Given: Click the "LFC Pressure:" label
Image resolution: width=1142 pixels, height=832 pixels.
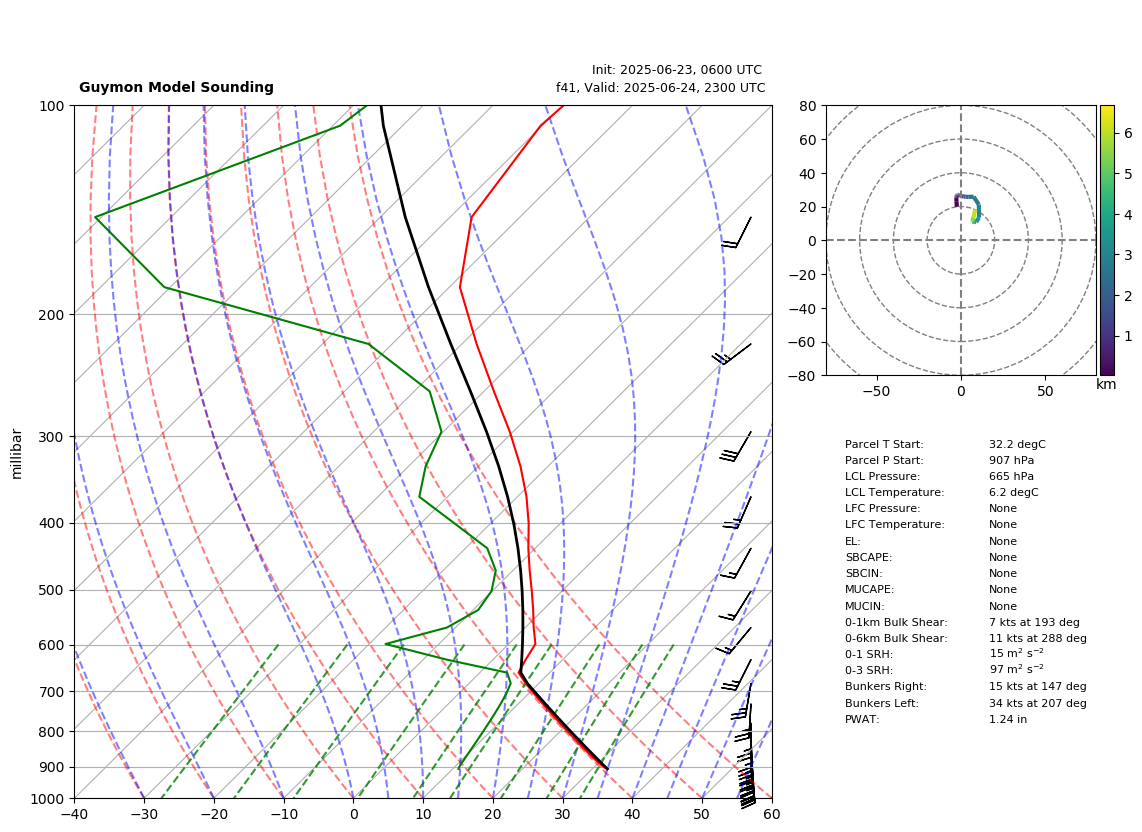Looking at the screenshot, I should tap(882, 509).
